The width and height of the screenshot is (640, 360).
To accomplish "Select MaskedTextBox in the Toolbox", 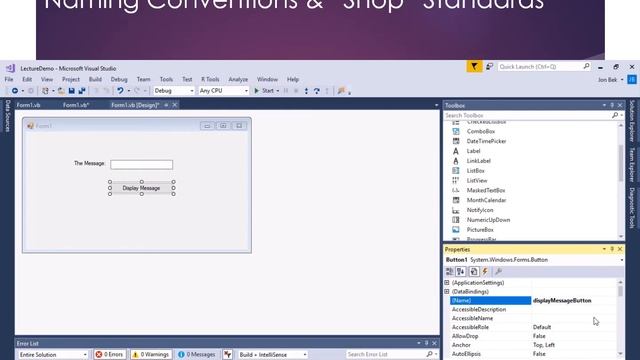I will click(x=486, y=190).
